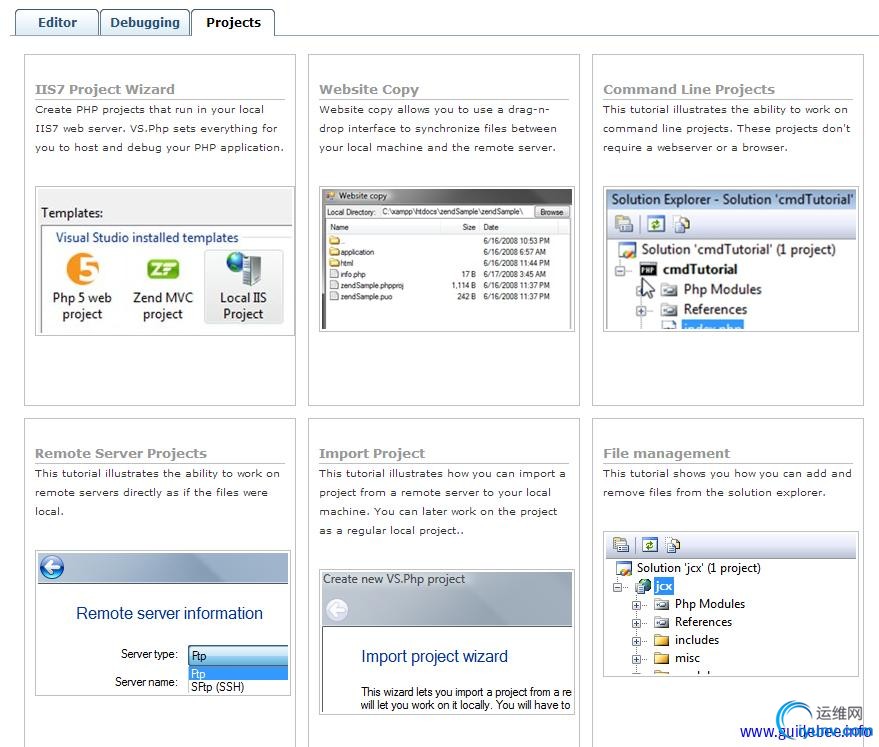
Task: Click References folder icon under cmdTutorial
Action: (x=668, y=309)
